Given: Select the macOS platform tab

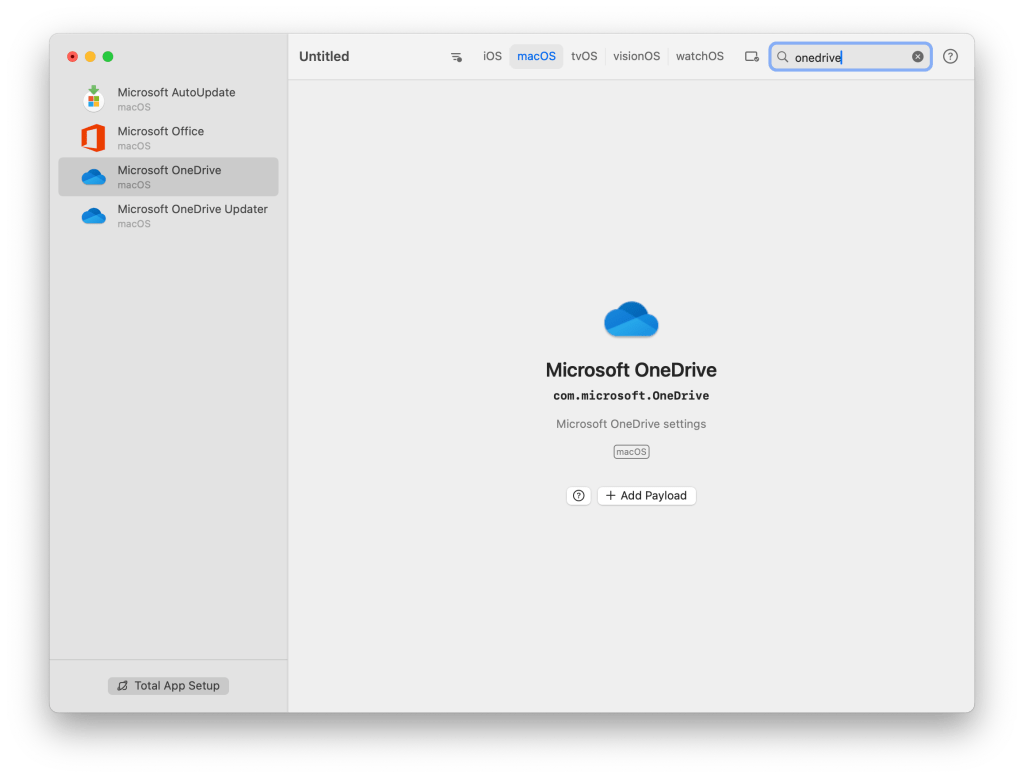Looking at the screenshot, I should pos(536,57).
